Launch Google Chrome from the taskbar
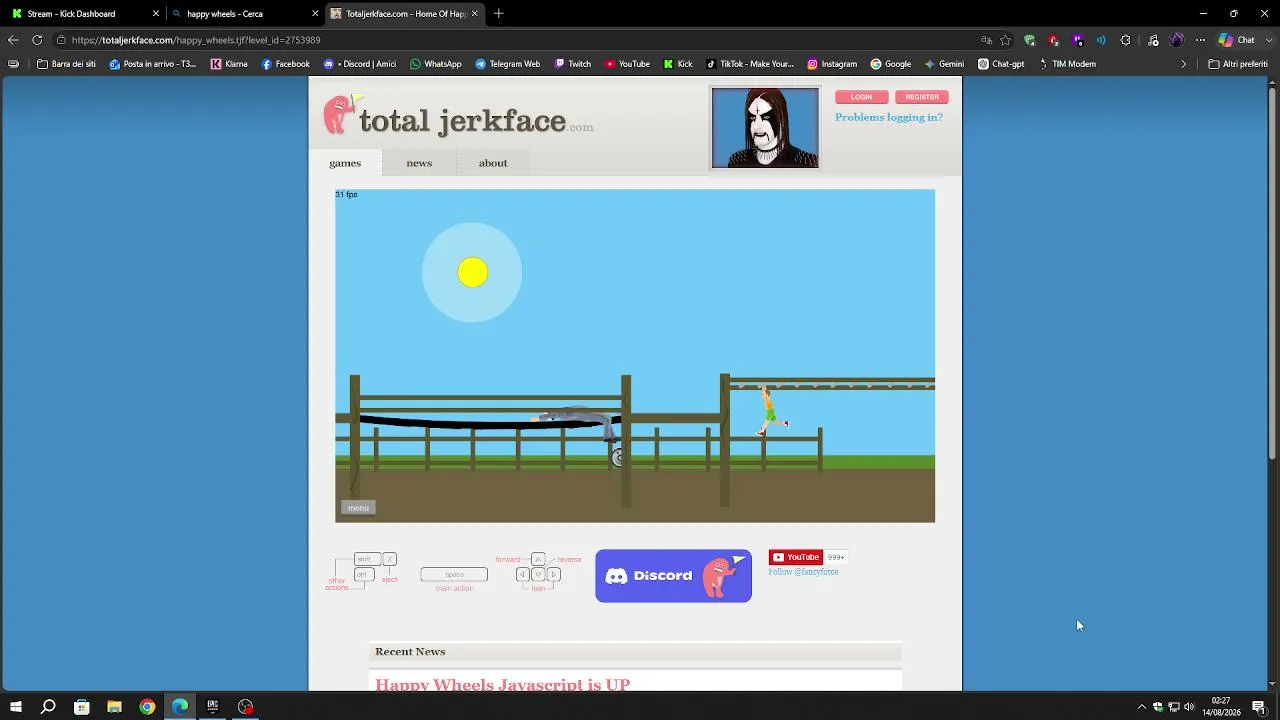The width and height of the screenshot is (1280, 720). pos(147,707)
